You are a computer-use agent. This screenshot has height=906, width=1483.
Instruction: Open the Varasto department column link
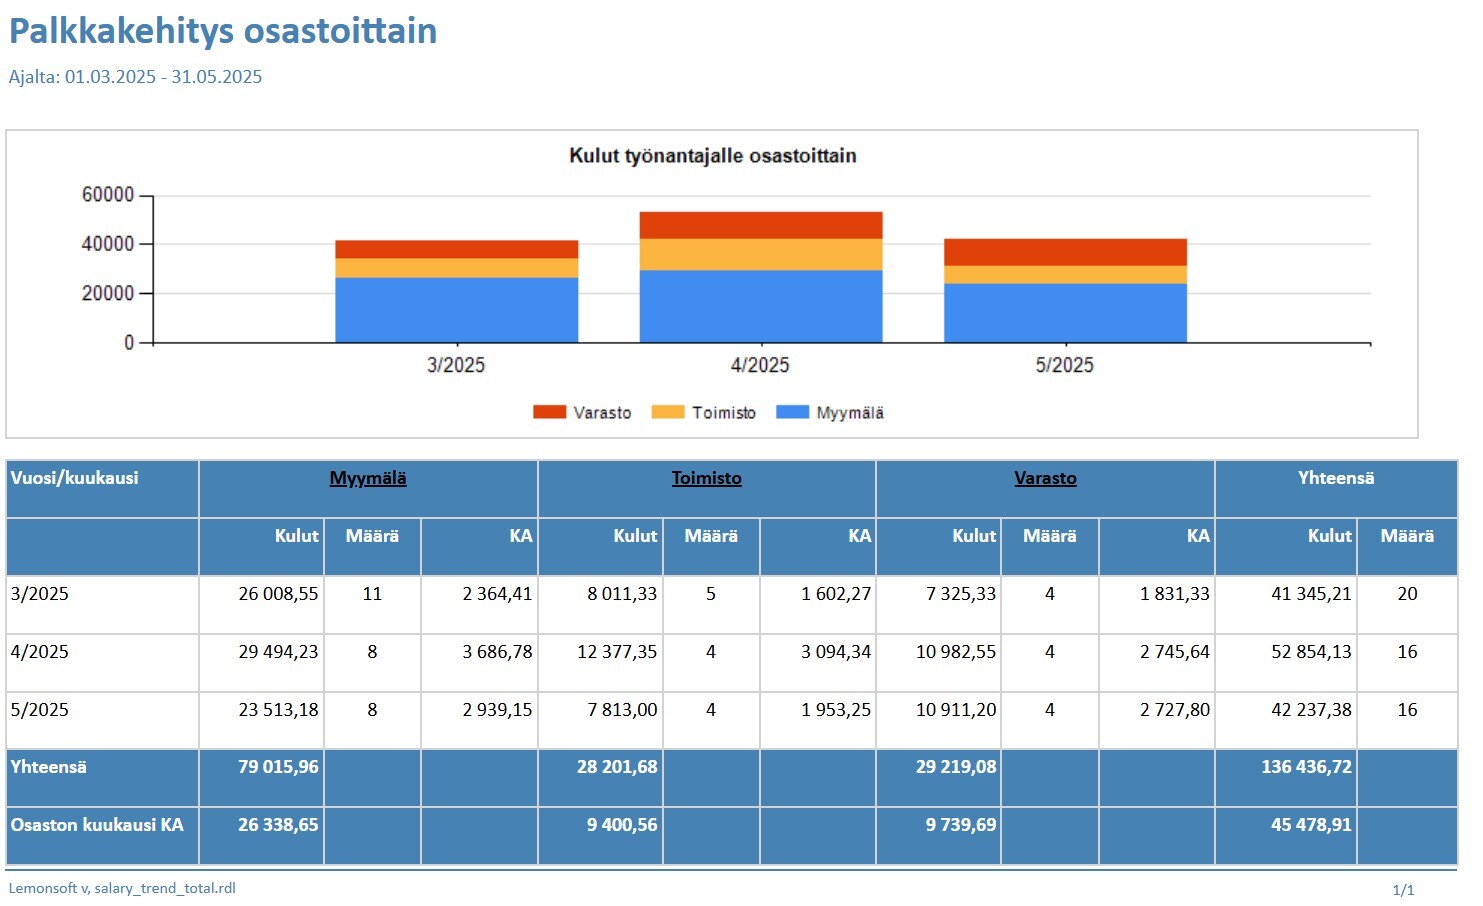pyautogui.click(x=1045, y=478)
